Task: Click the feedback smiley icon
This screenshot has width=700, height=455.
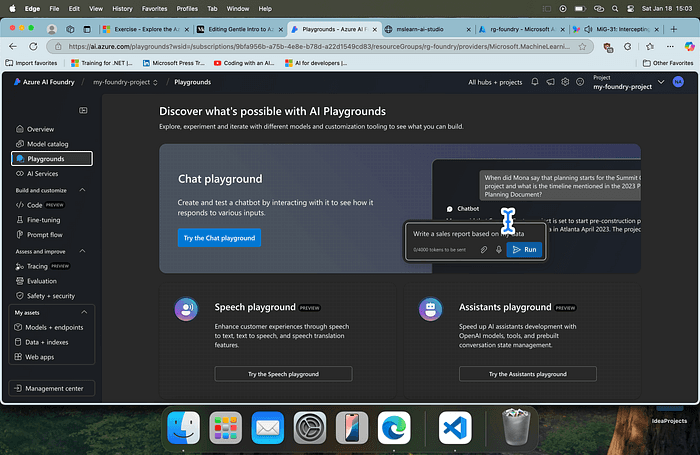Action: point(580,82)
